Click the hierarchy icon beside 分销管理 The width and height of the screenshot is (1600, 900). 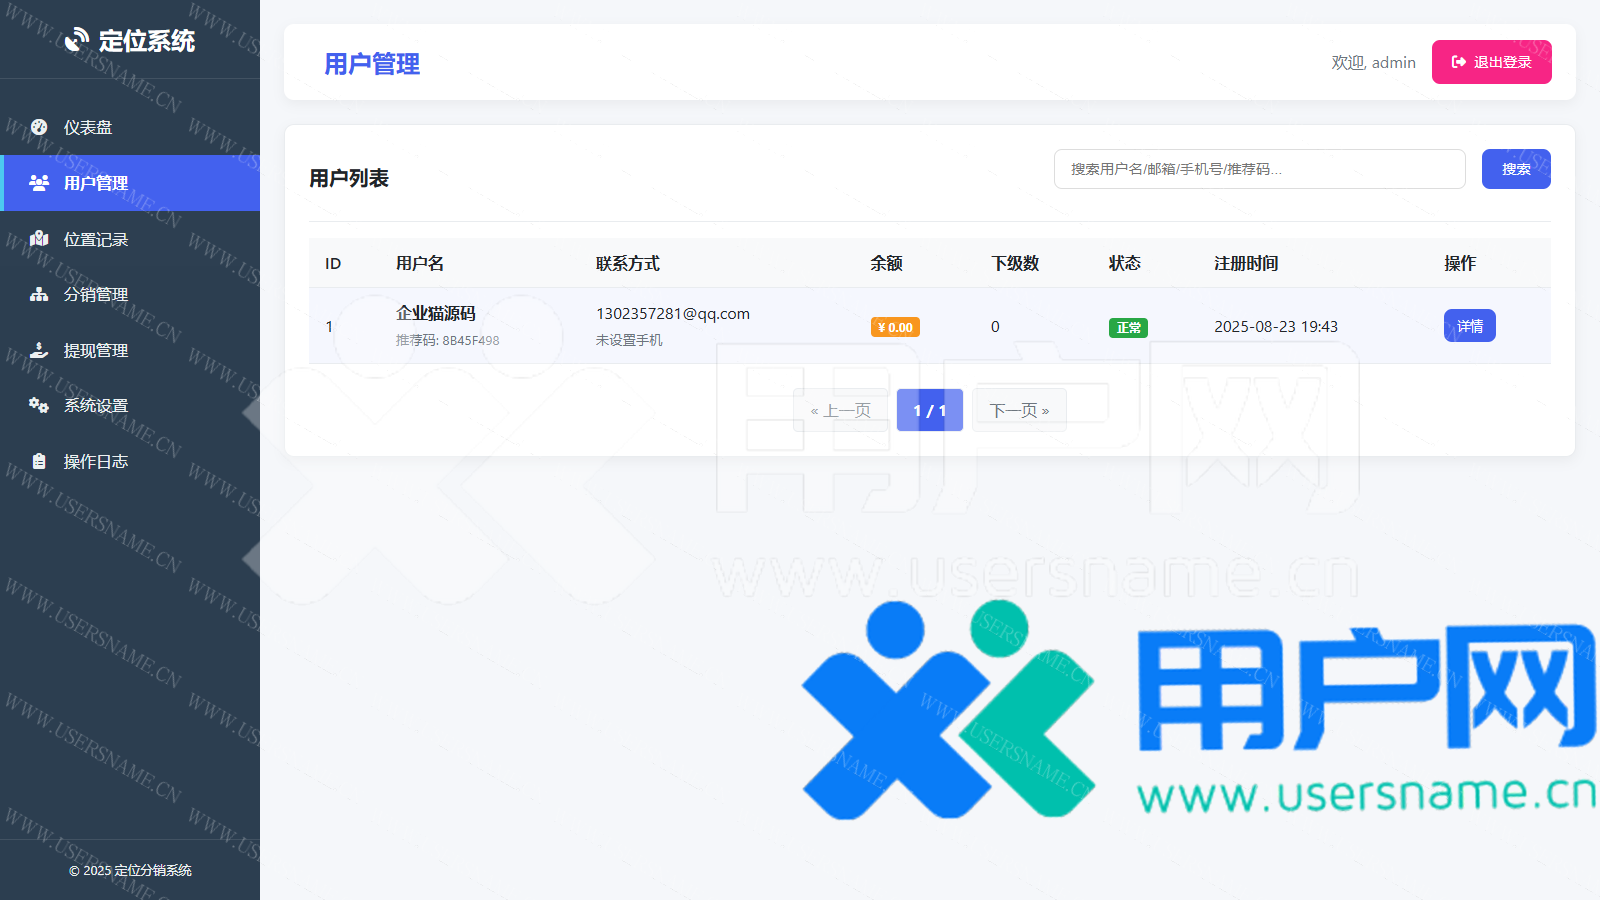[x=39, y=294]
